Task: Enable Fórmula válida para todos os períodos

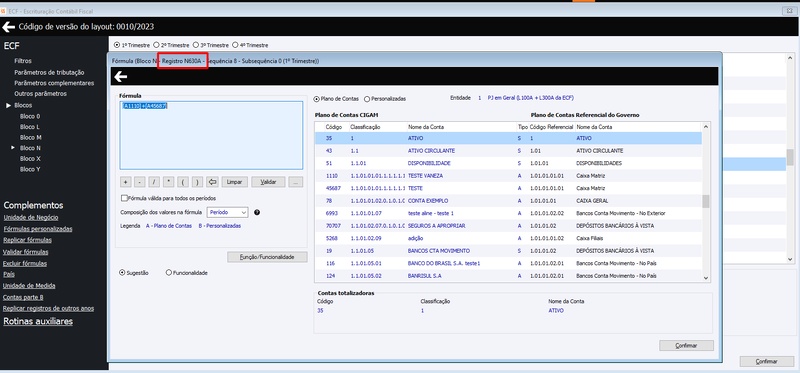Action: pyautogui.click(x=124, y=198)
